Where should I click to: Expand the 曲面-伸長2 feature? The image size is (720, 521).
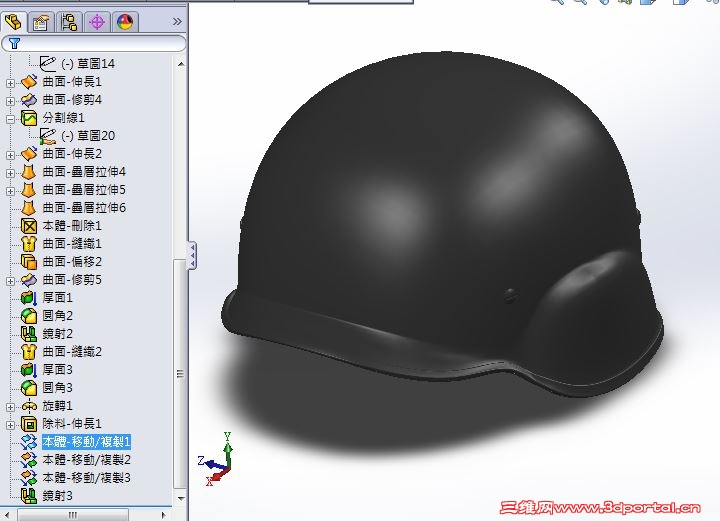11,155
